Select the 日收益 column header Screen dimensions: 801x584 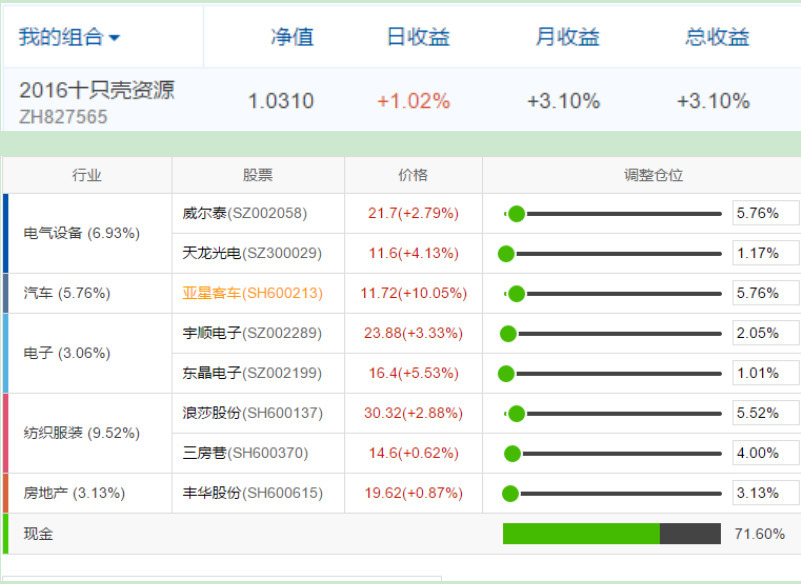(x=418, y=37)
